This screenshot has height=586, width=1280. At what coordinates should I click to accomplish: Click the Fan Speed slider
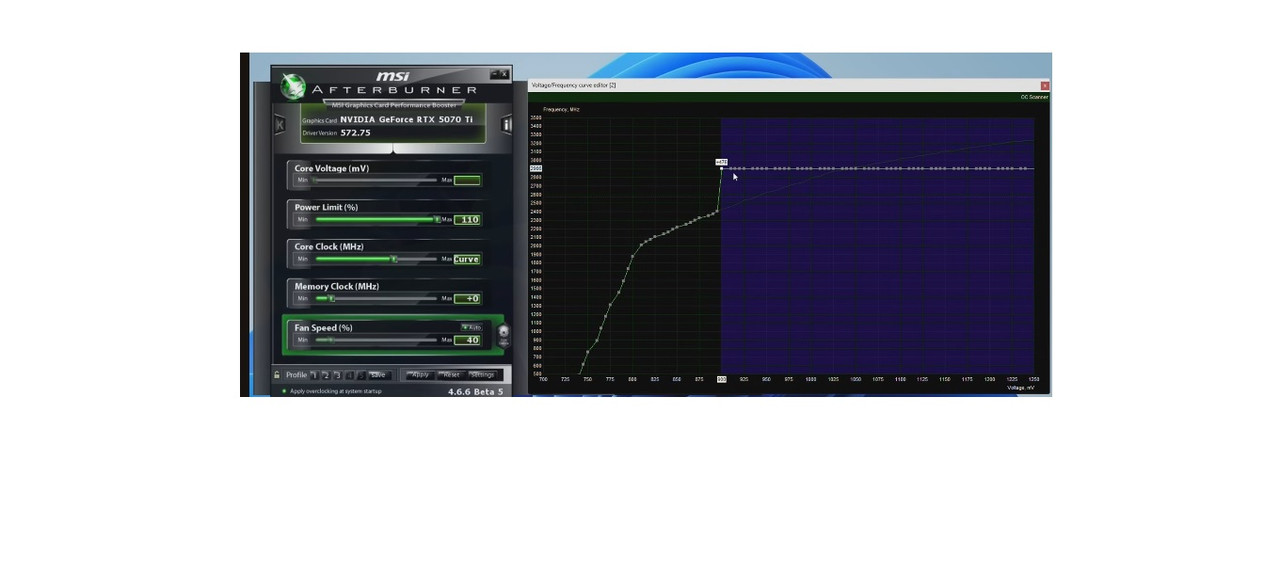376,340
